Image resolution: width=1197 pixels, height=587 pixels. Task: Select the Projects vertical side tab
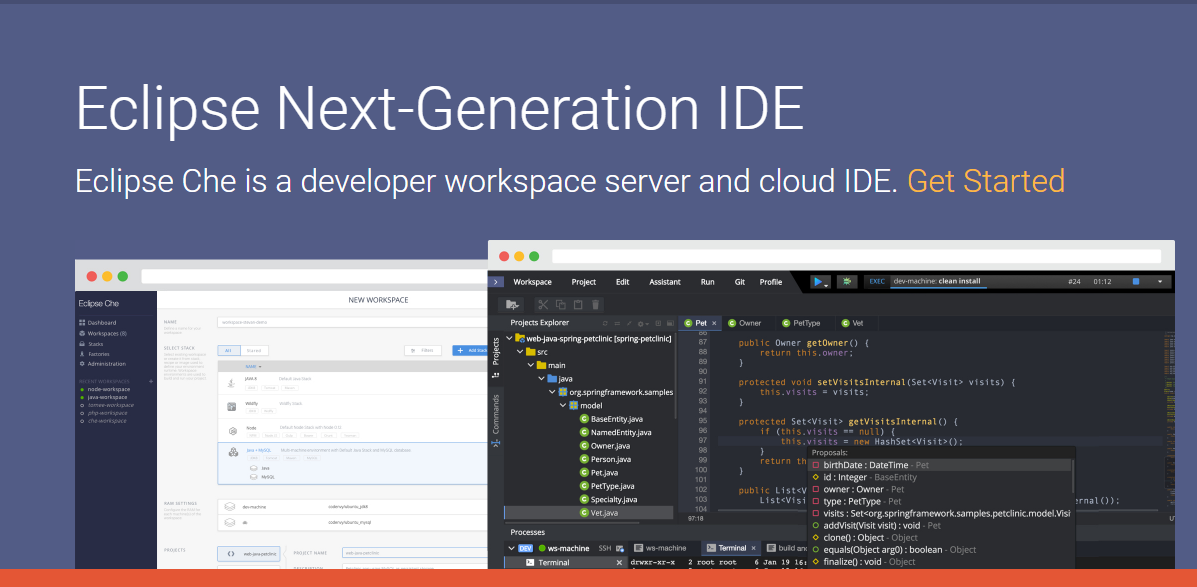tap(496, 350)
